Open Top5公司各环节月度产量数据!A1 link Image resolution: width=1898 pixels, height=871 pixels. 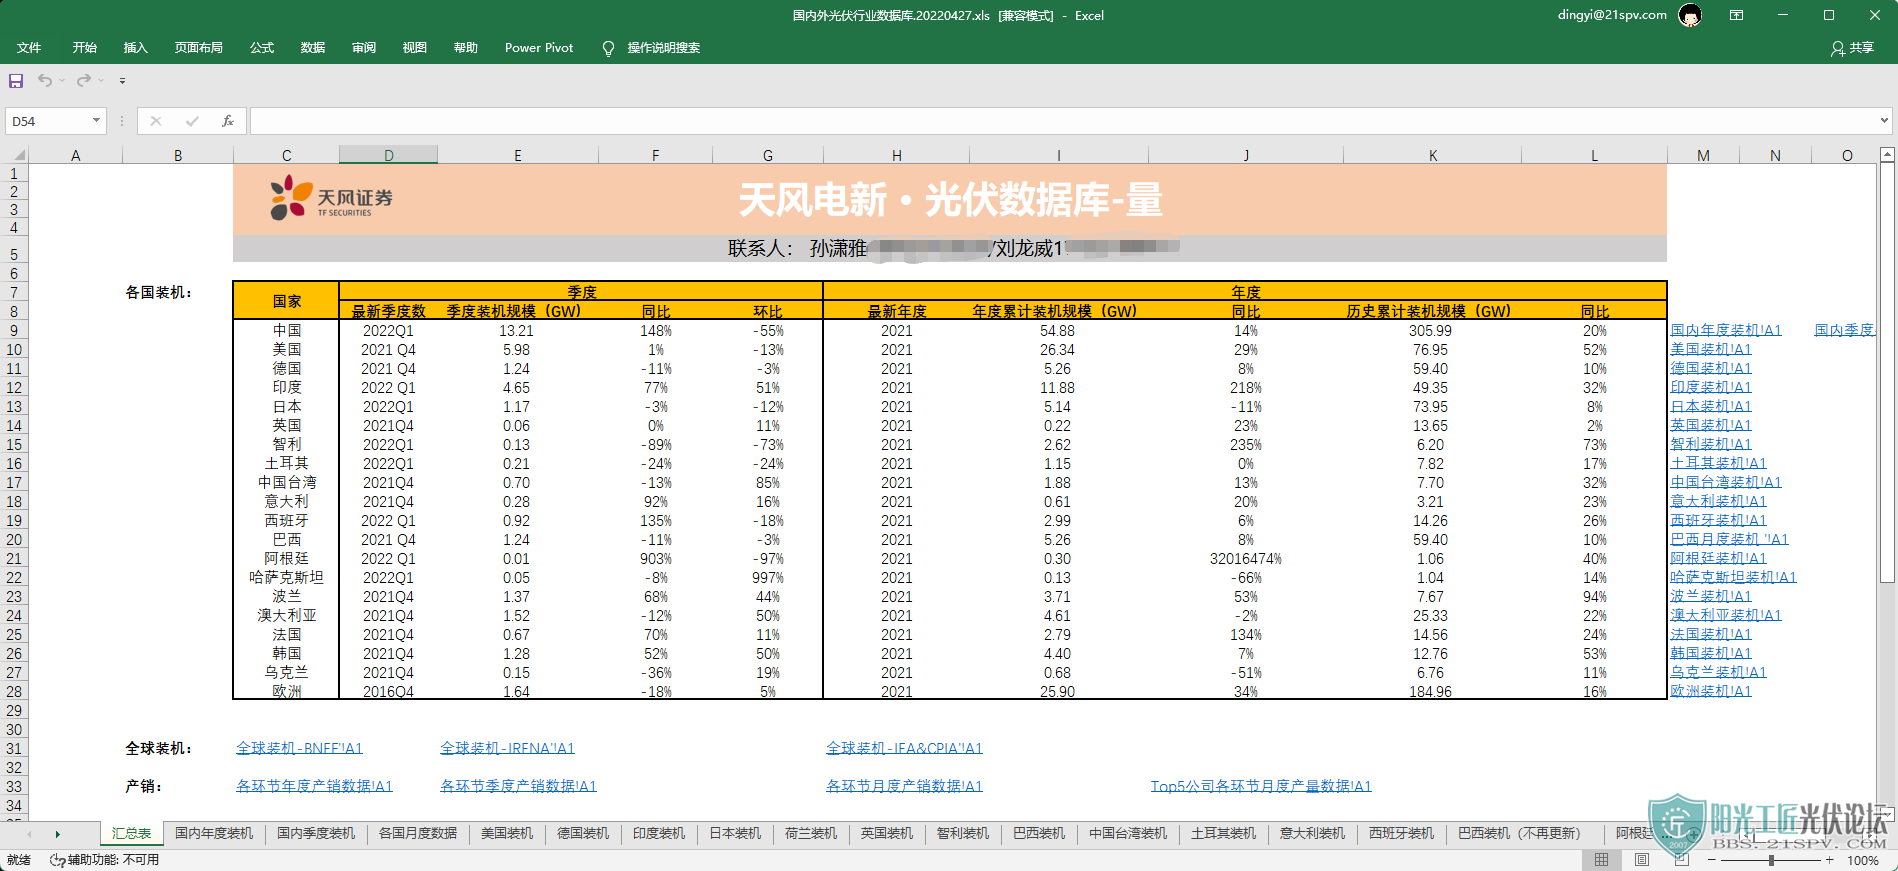1261,786
